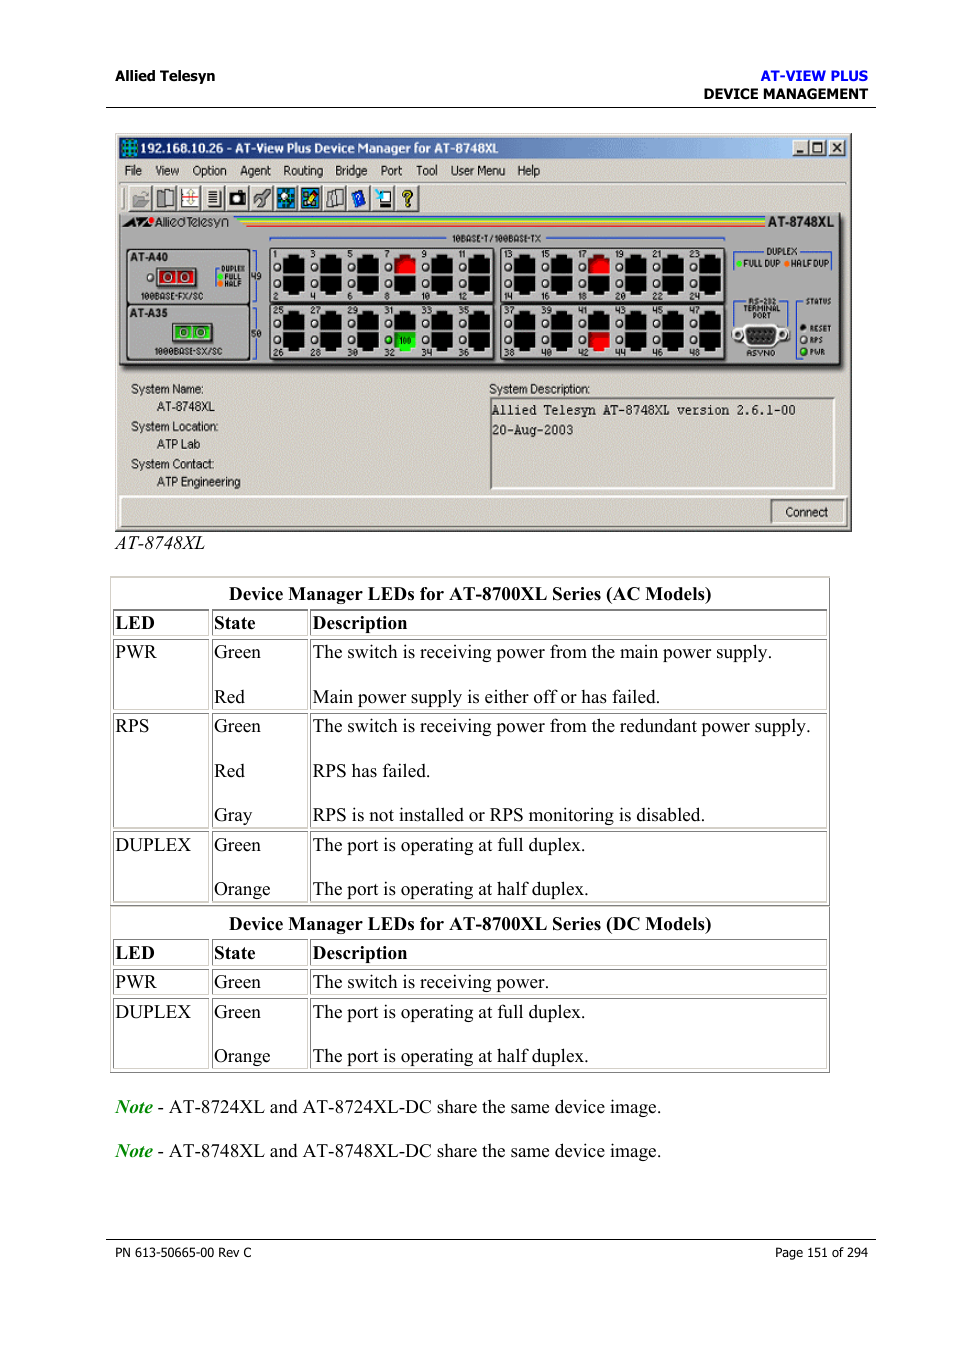Viewport: 954px width, 1351px height.
Task: Click the blue book toolbar icon
Action: click(358, 198)
